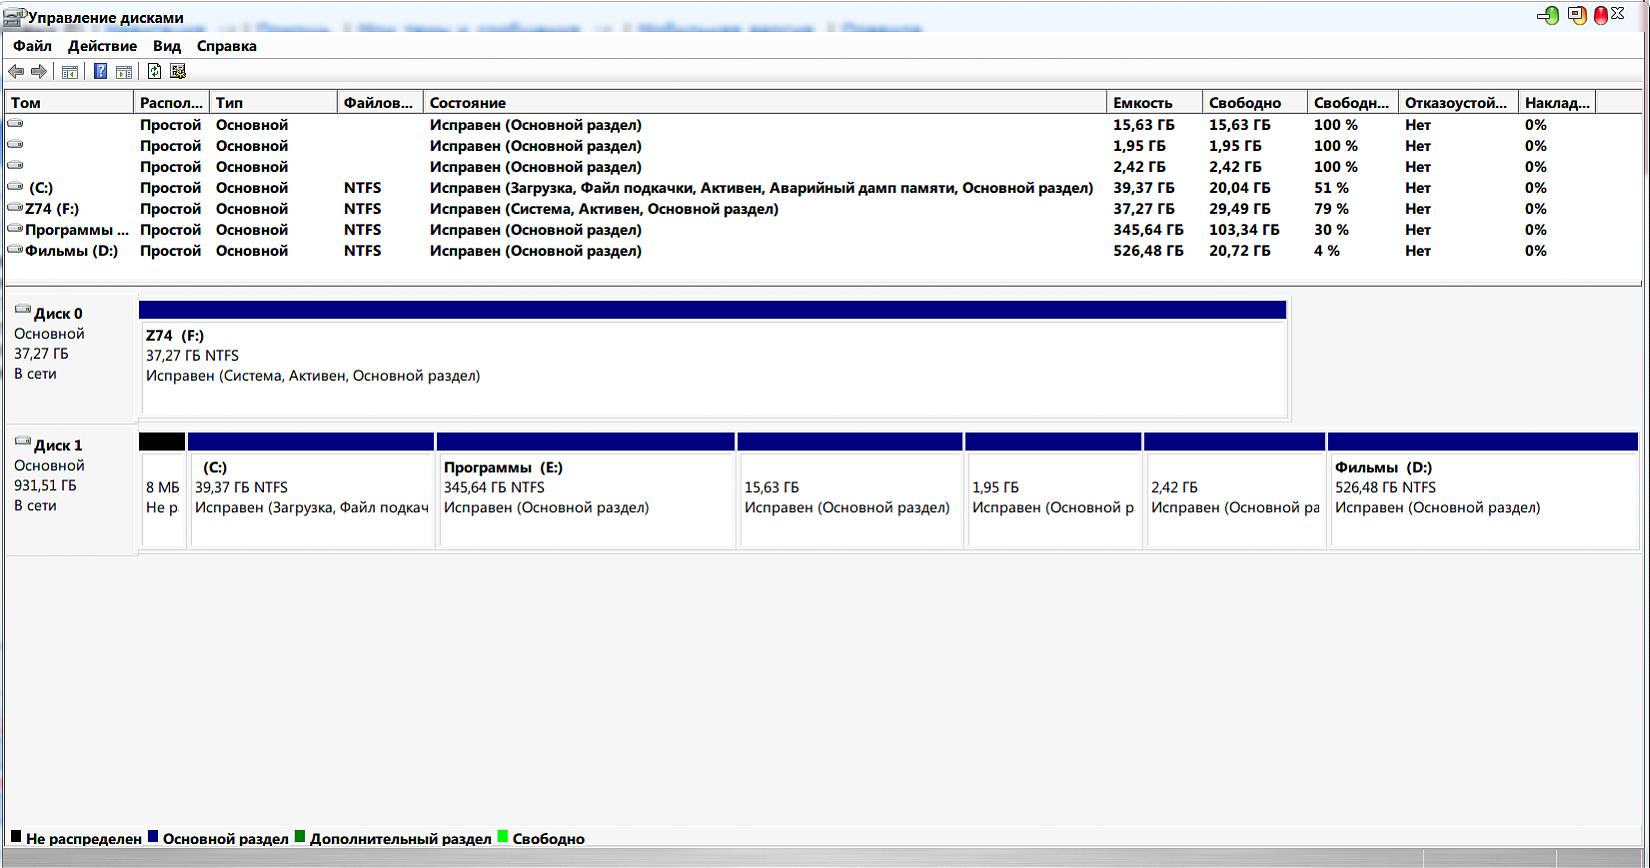Click the Свободно legend label

coord(549,839)
